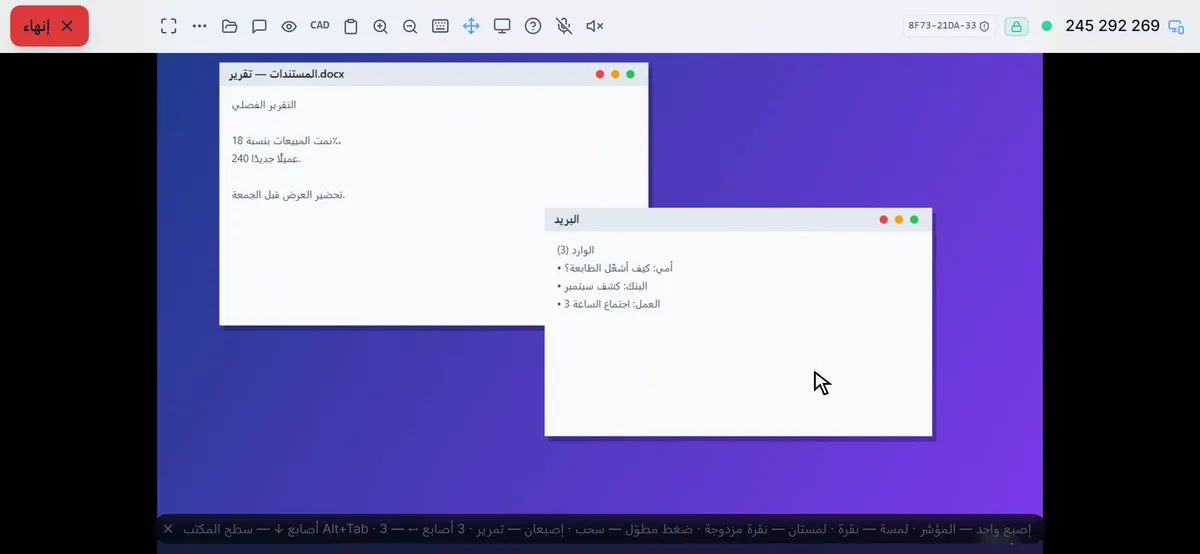Open the three-dots more options menu

(x=199, y=26)
